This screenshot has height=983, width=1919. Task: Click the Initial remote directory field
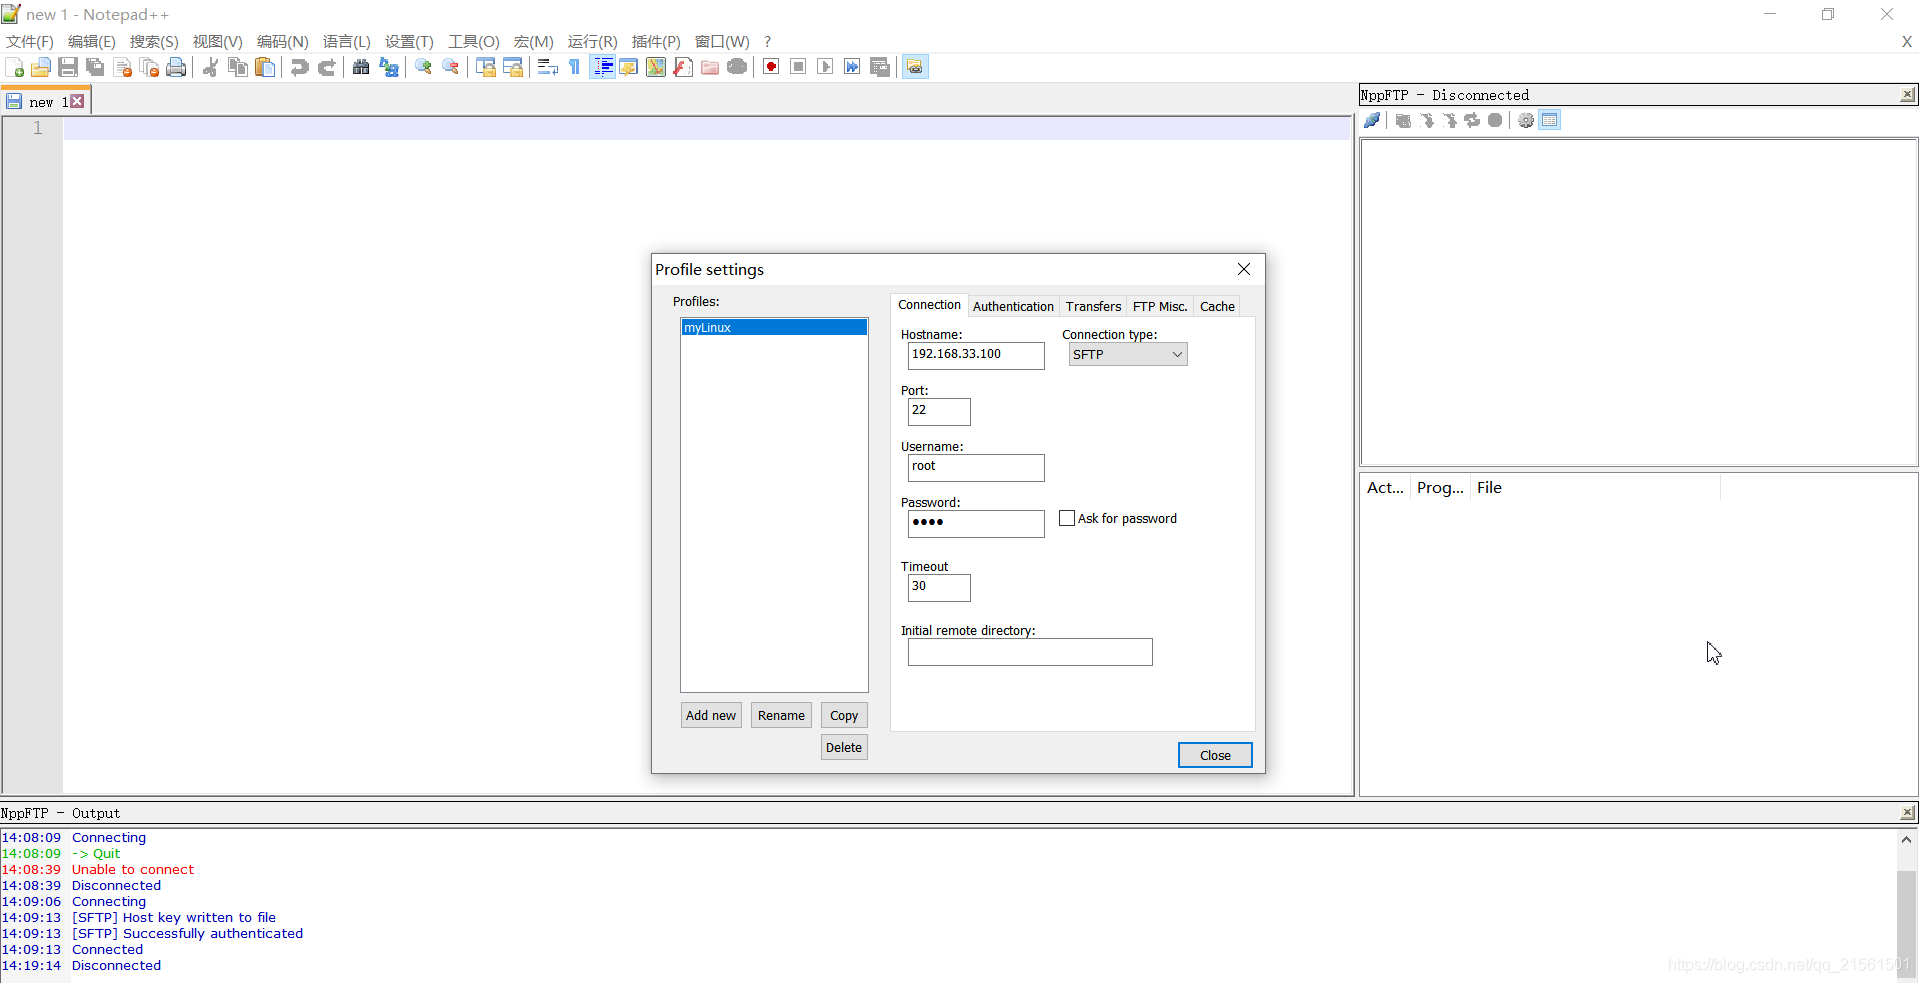(1030, 652)
